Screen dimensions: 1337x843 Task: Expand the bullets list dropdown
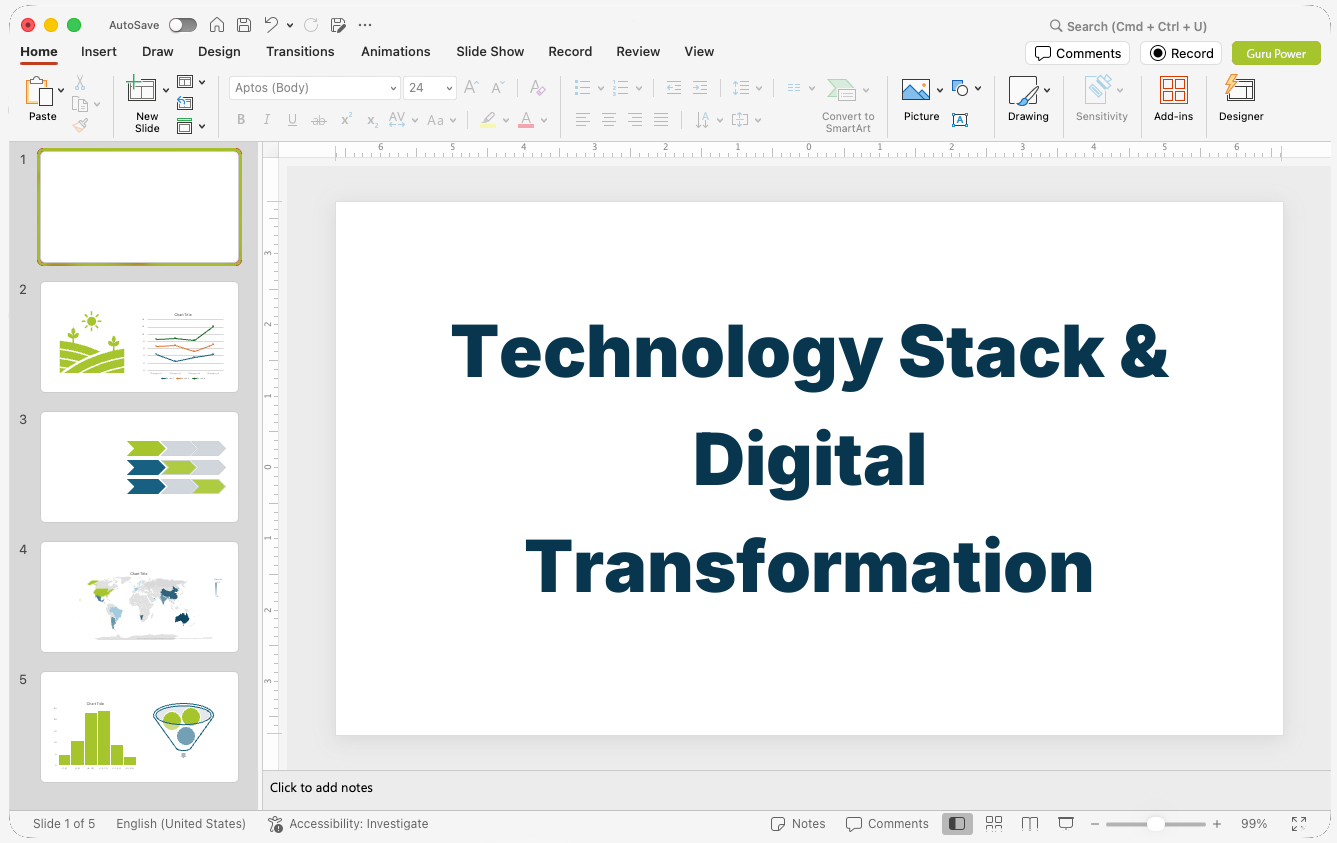[x=600, y=88]
